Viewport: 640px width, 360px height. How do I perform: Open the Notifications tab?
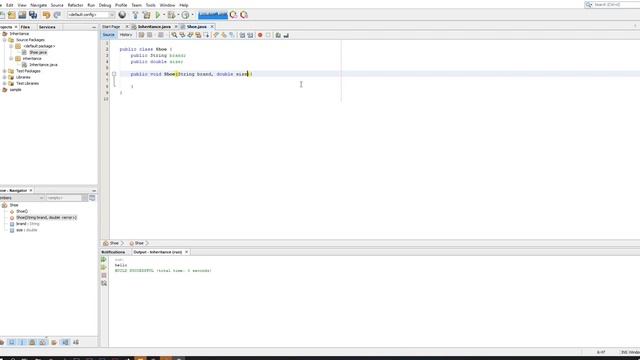pos(113,252)
